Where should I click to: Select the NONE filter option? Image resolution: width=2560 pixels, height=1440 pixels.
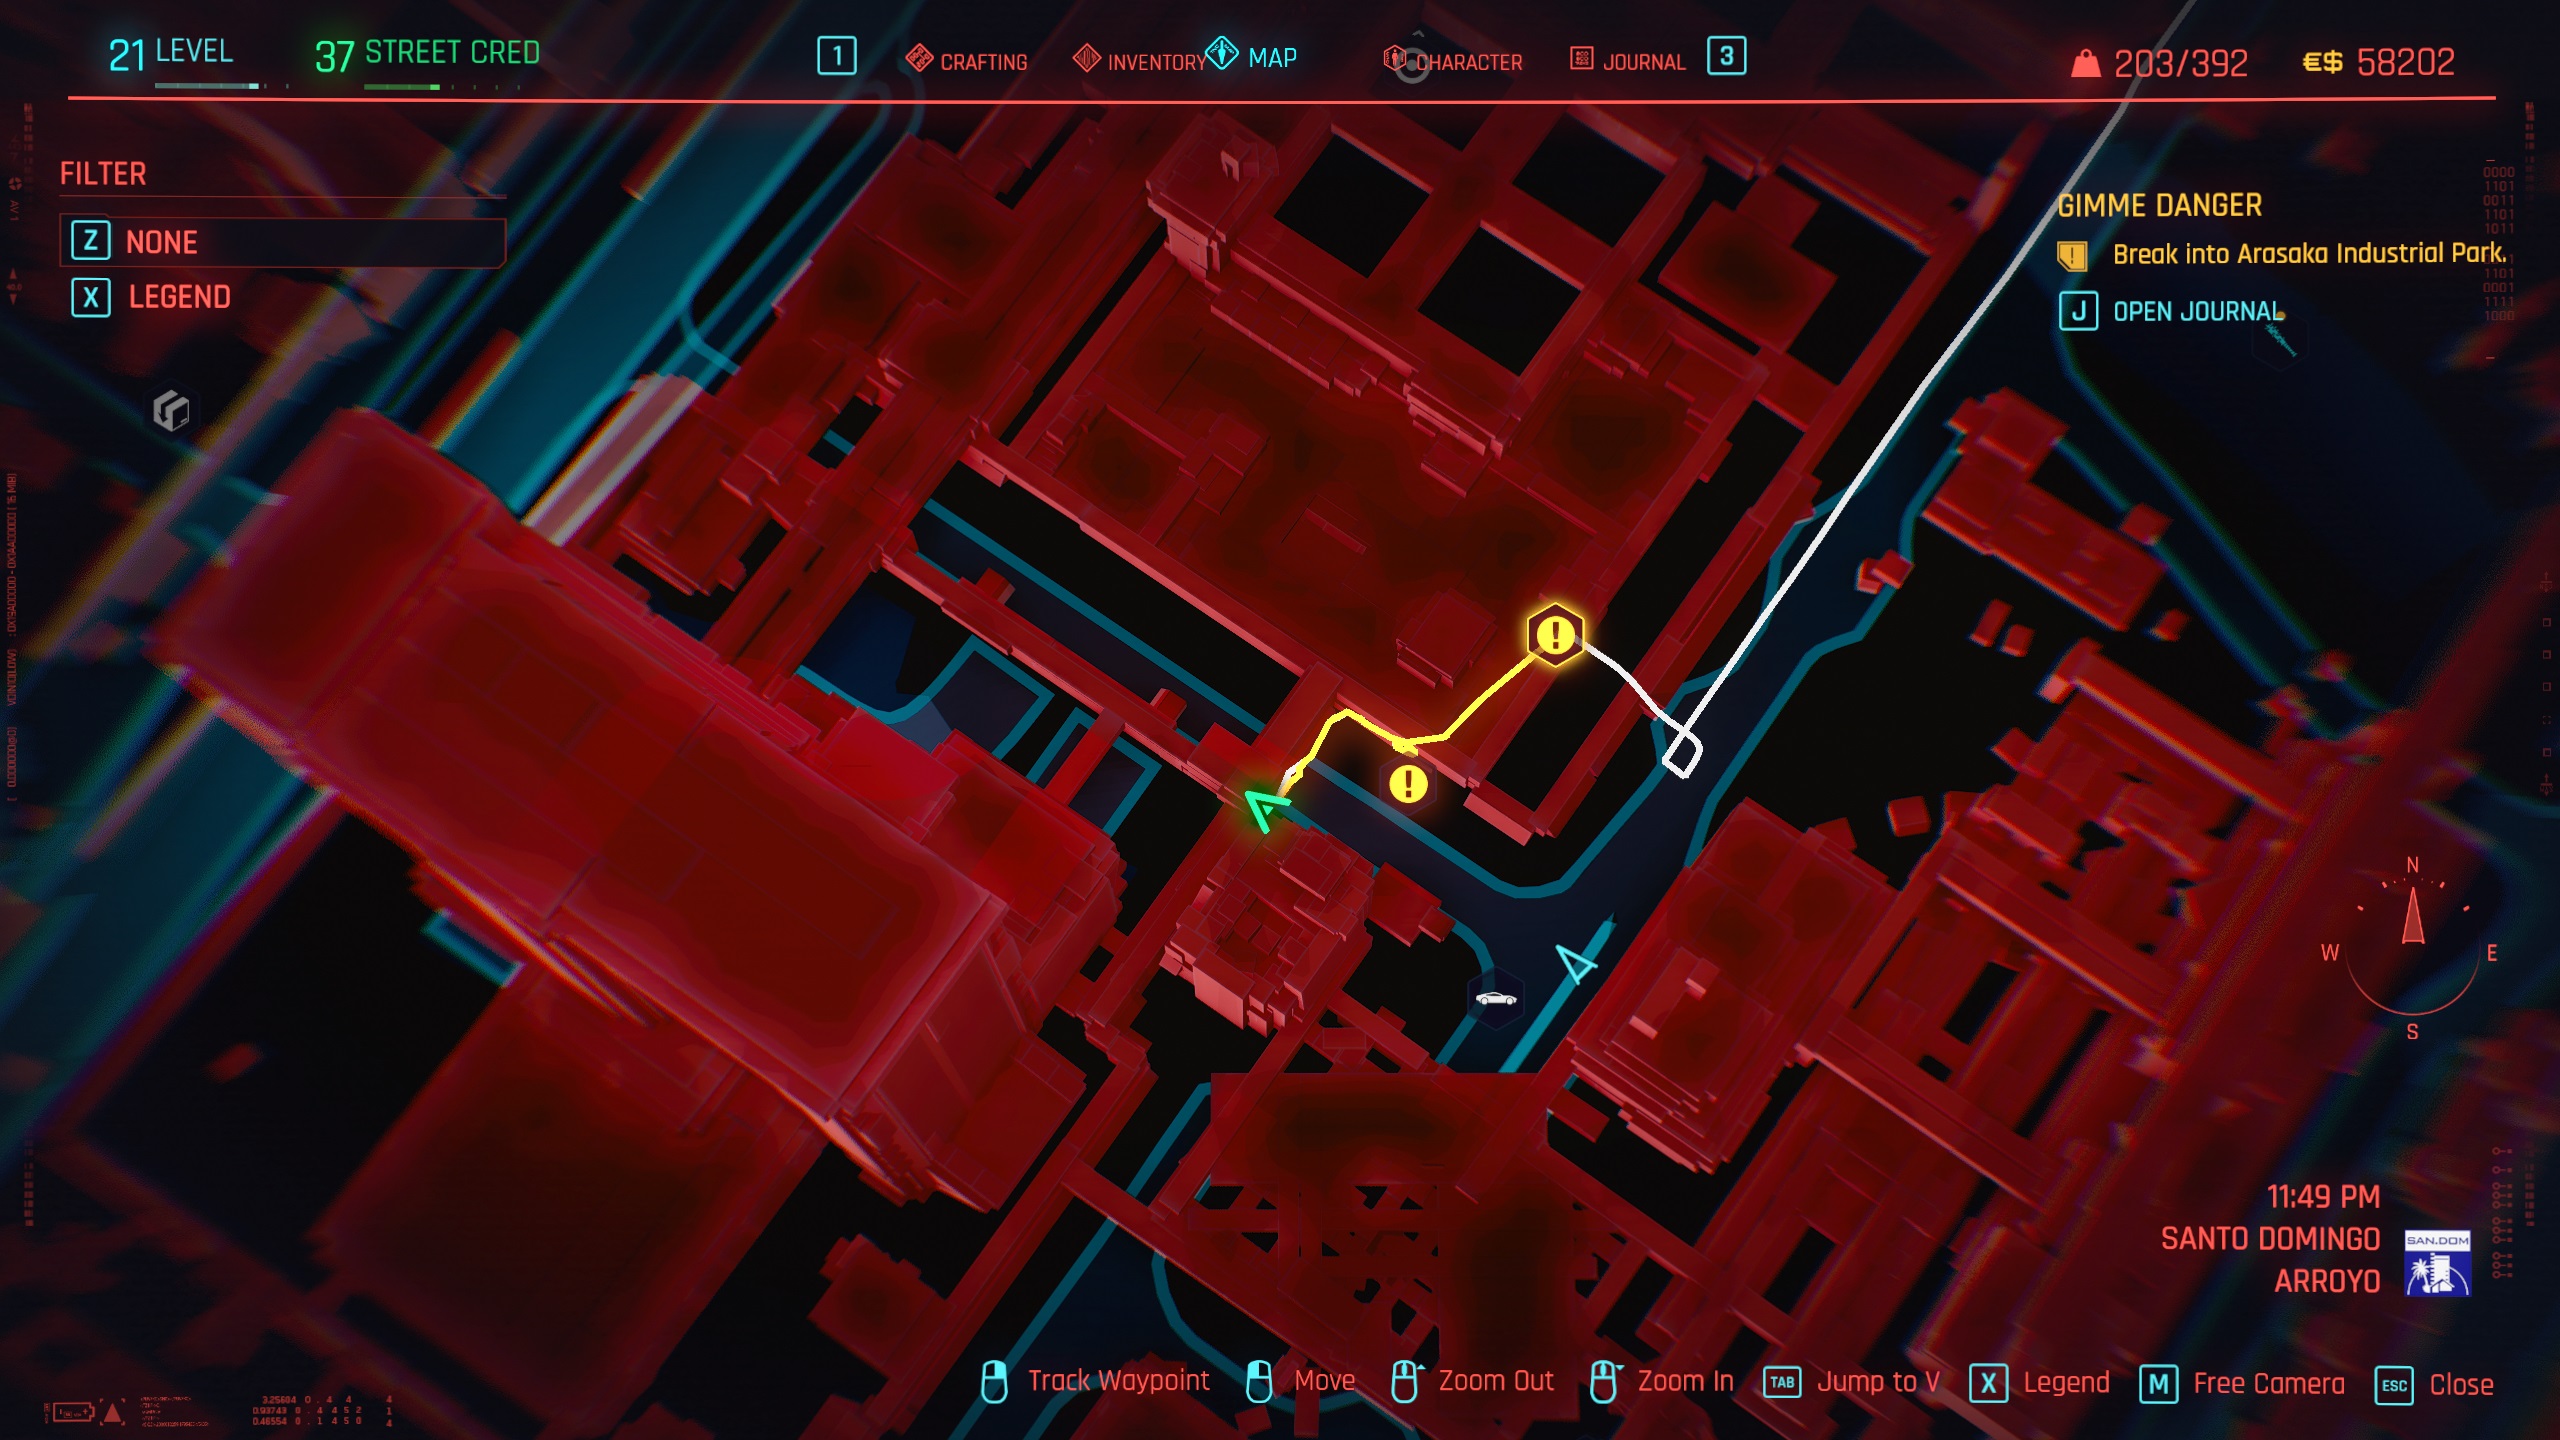pyautogui.click(x=283, y=242)
